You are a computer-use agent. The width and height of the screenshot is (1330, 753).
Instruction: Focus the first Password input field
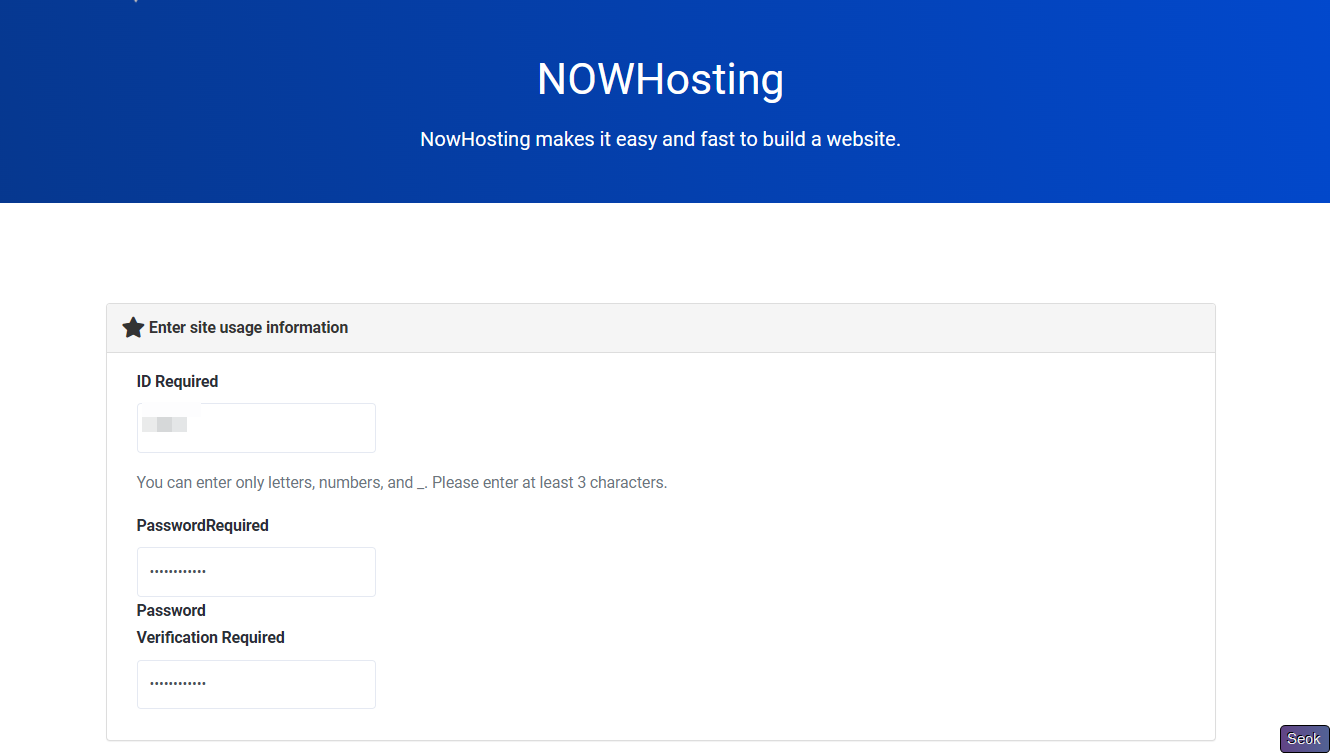point(256,572)
